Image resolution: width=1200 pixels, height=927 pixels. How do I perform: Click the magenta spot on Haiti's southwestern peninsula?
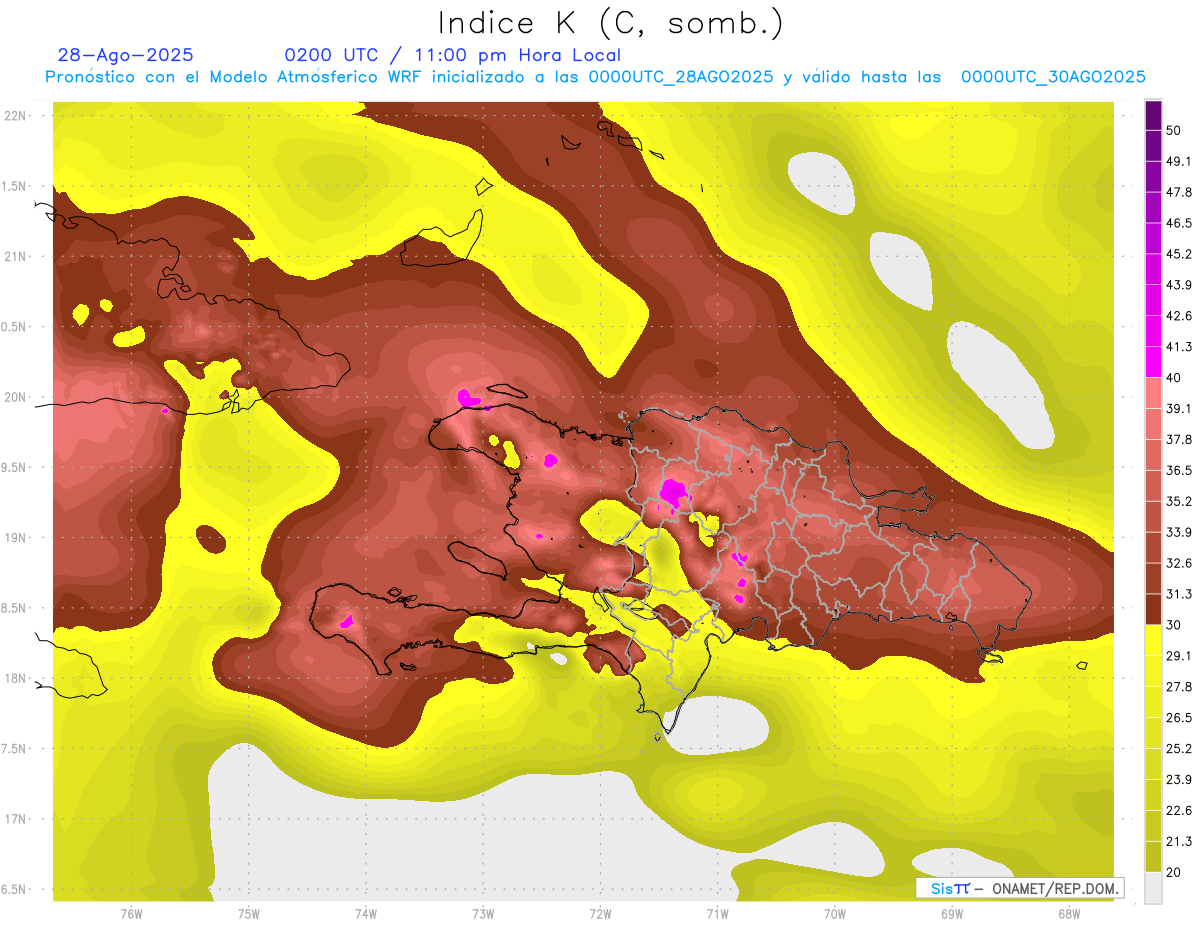coord(347,621)
